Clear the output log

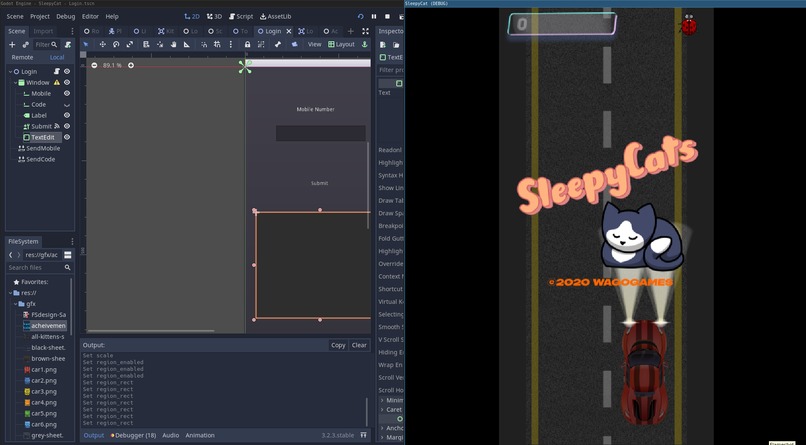coord(359,345)
